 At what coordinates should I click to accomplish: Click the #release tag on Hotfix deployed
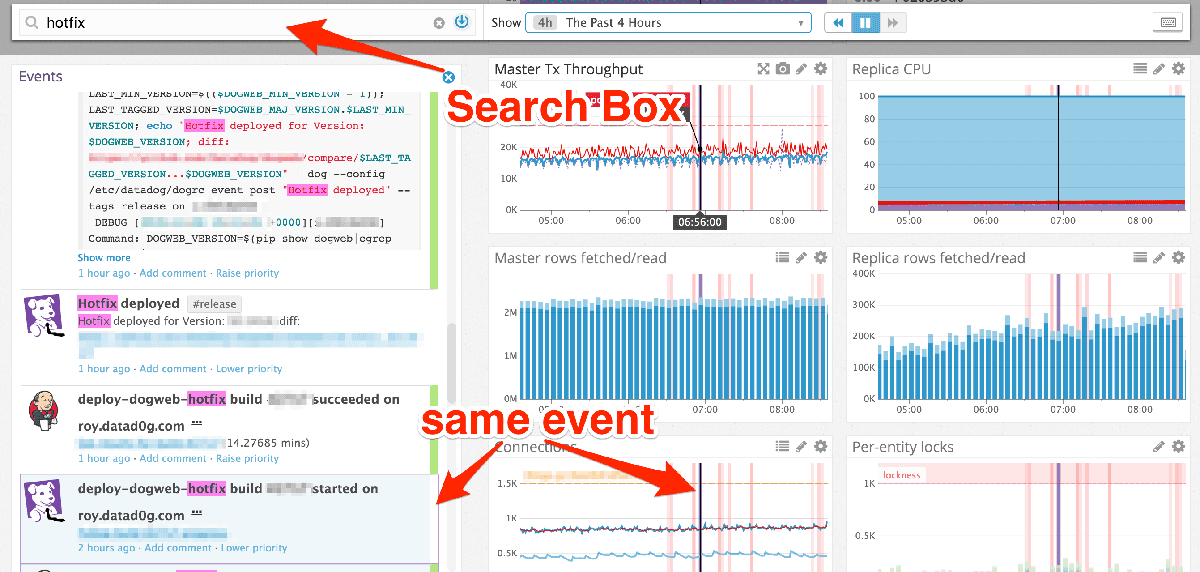[x=214, y=304]
